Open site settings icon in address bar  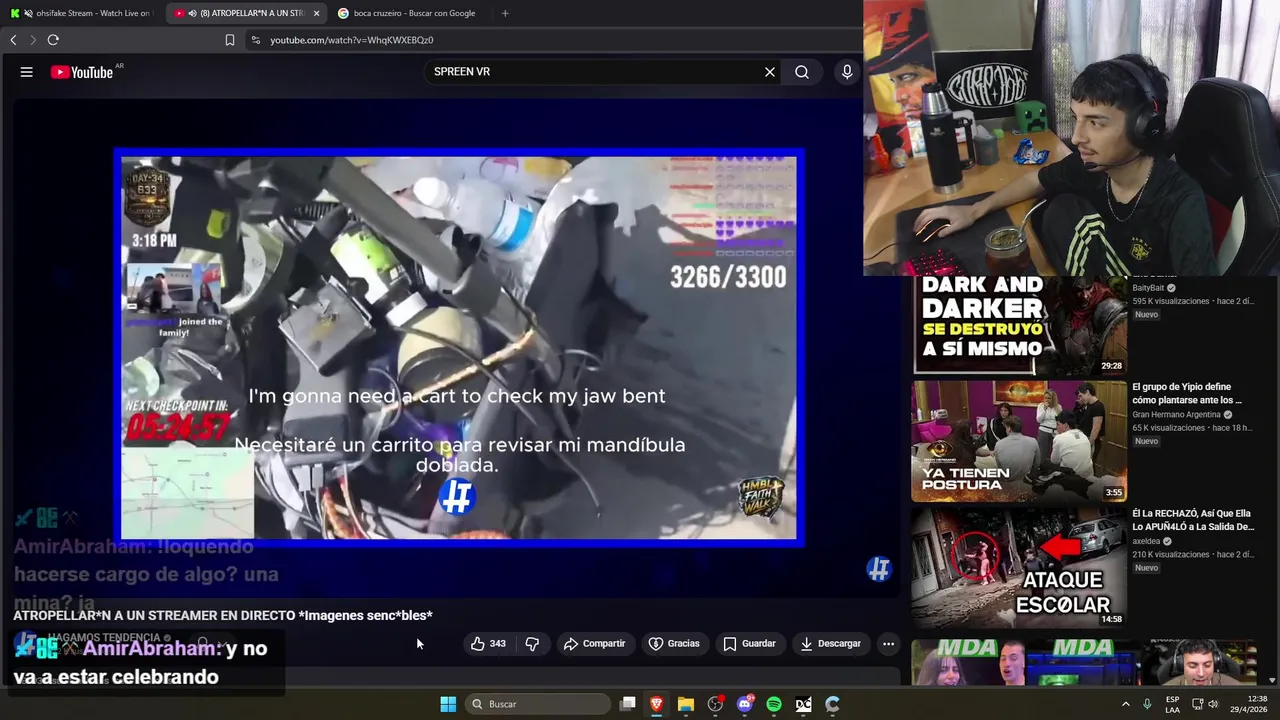point(256,40)
